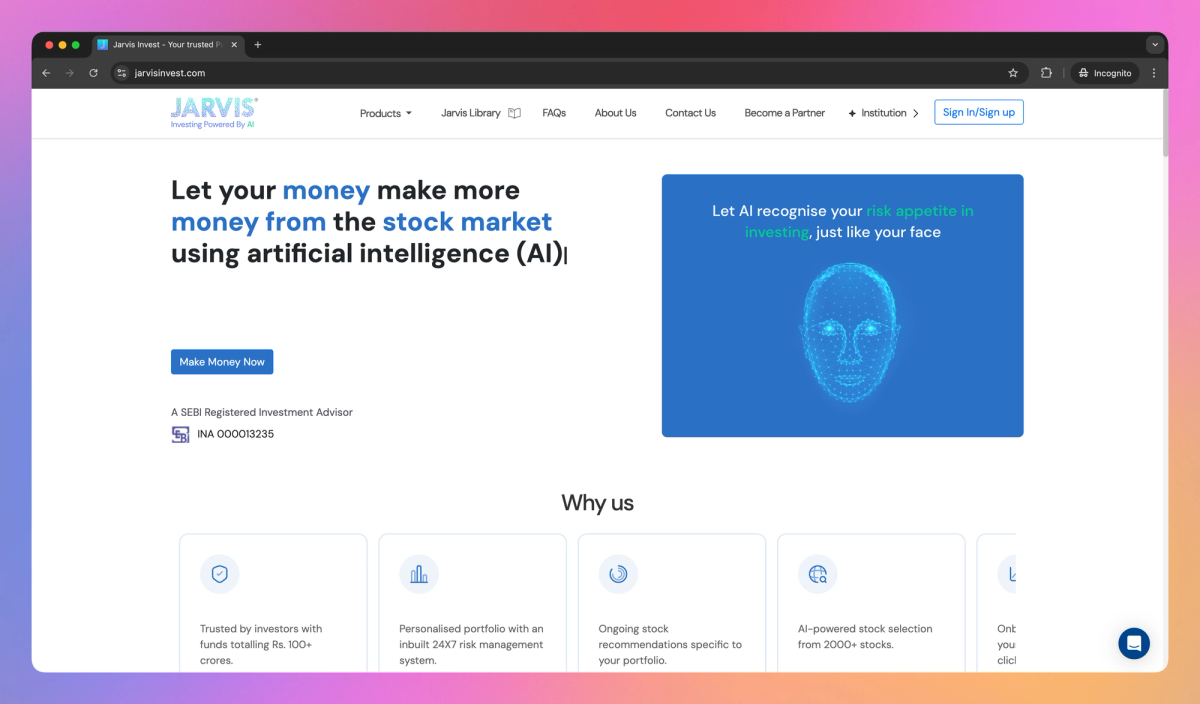Click the AI face illustration banner
Image resolution: width=1200 pixels, height=704 pixels.
pos(842,306)
